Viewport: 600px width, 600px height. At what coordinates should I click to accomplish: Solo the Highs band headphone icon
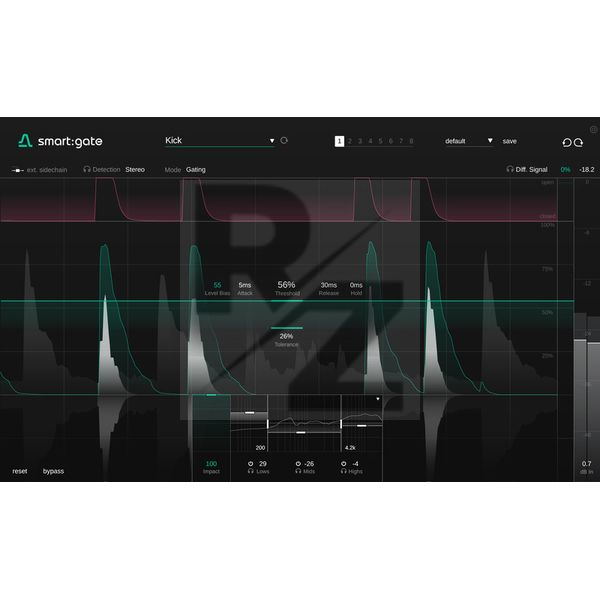344,471
